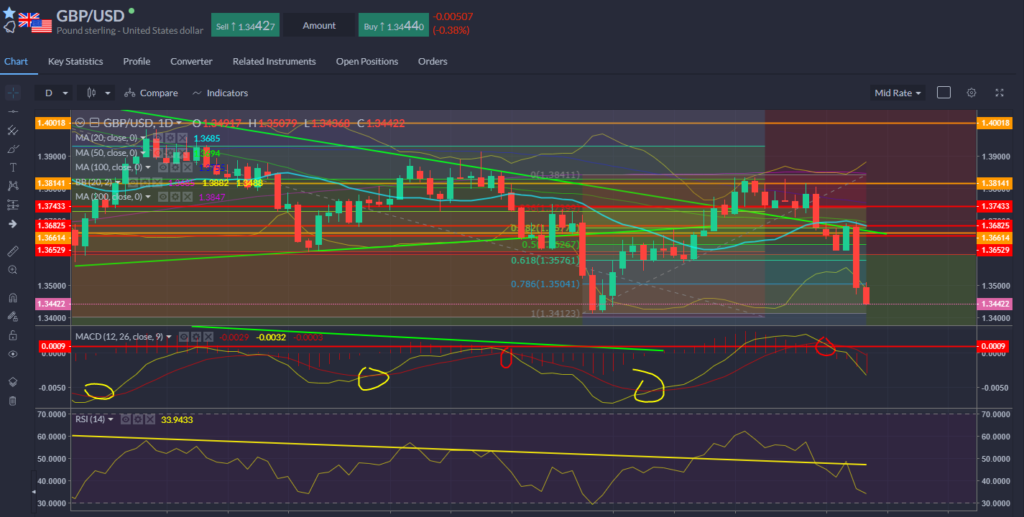The image size is (1024, 517).
Task: Expand the Mid Rate dropdown
Action: click(897, 93)
